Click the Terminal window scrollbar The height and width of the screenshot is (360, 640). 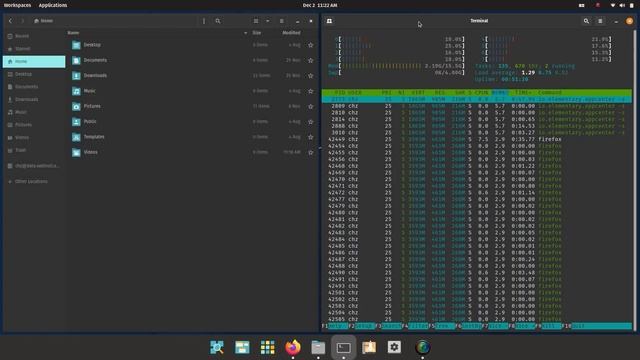coord(635,180)
